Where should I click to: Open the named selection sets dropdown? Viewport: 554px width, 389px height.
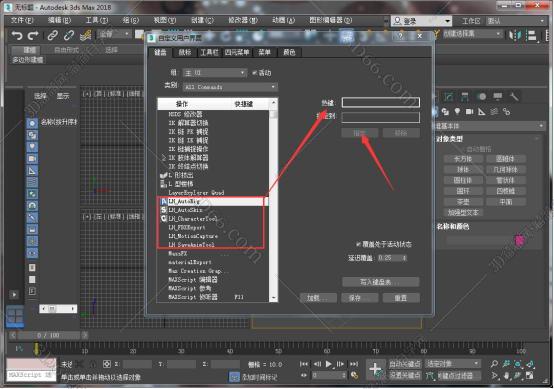click(472, 34)
